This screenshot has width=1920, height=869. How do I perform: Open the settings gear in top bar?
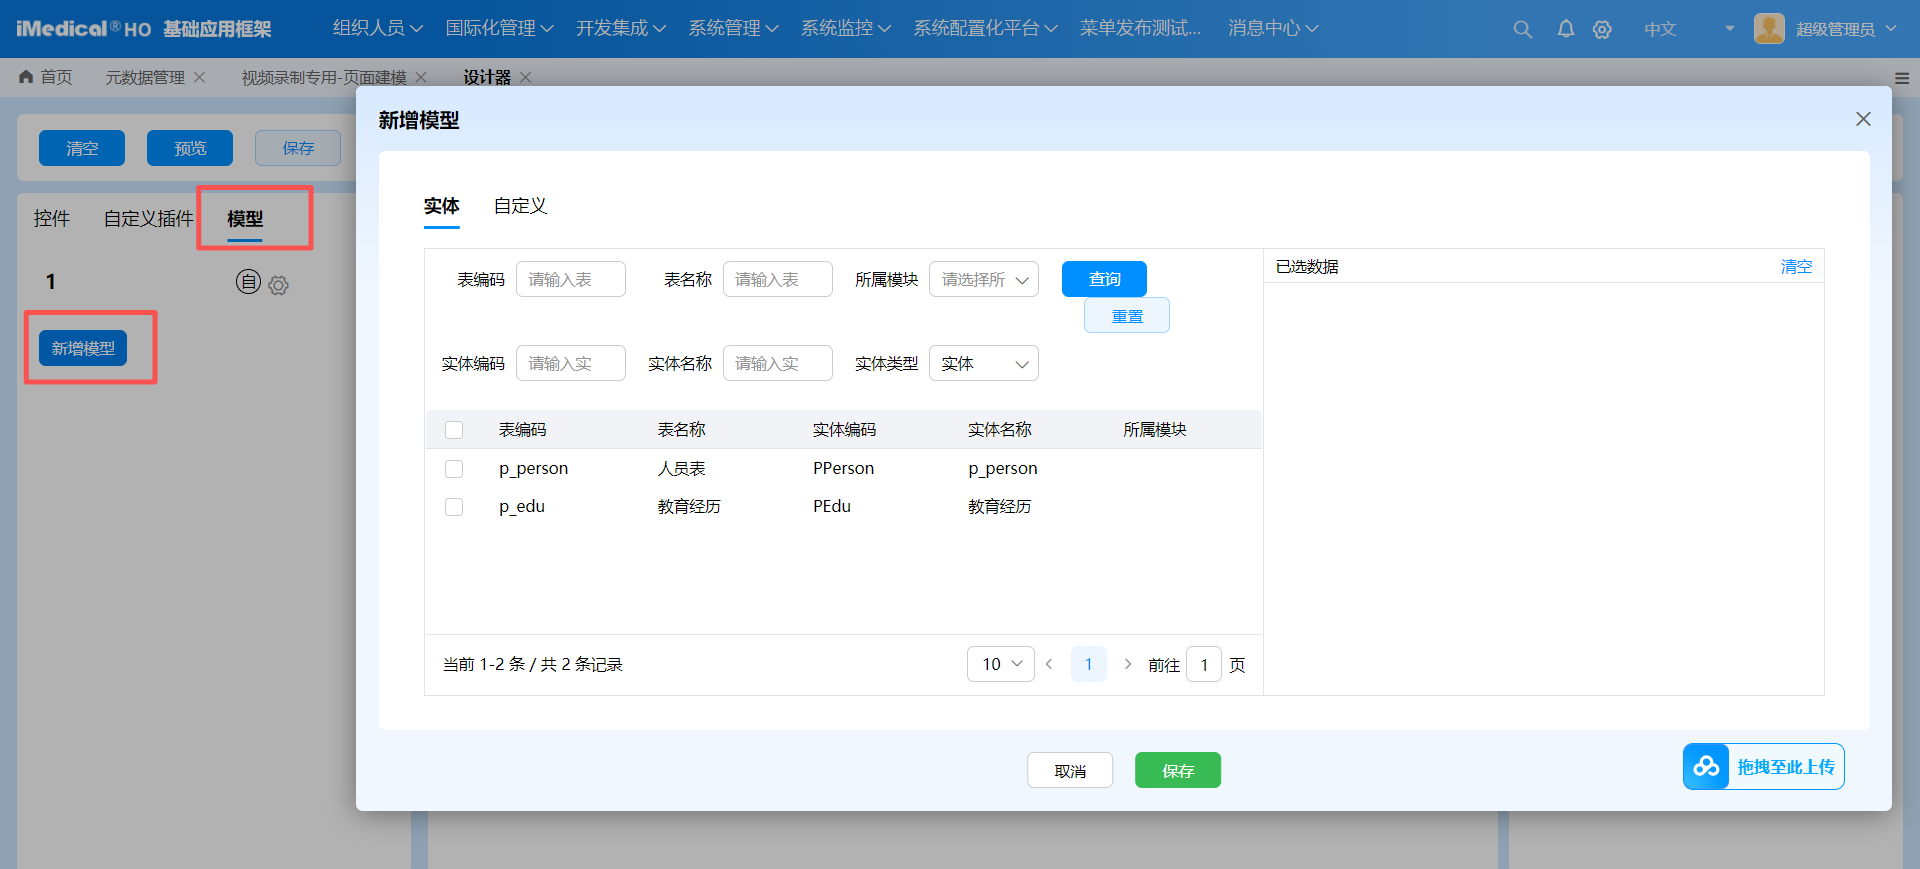click(1602, 29)
